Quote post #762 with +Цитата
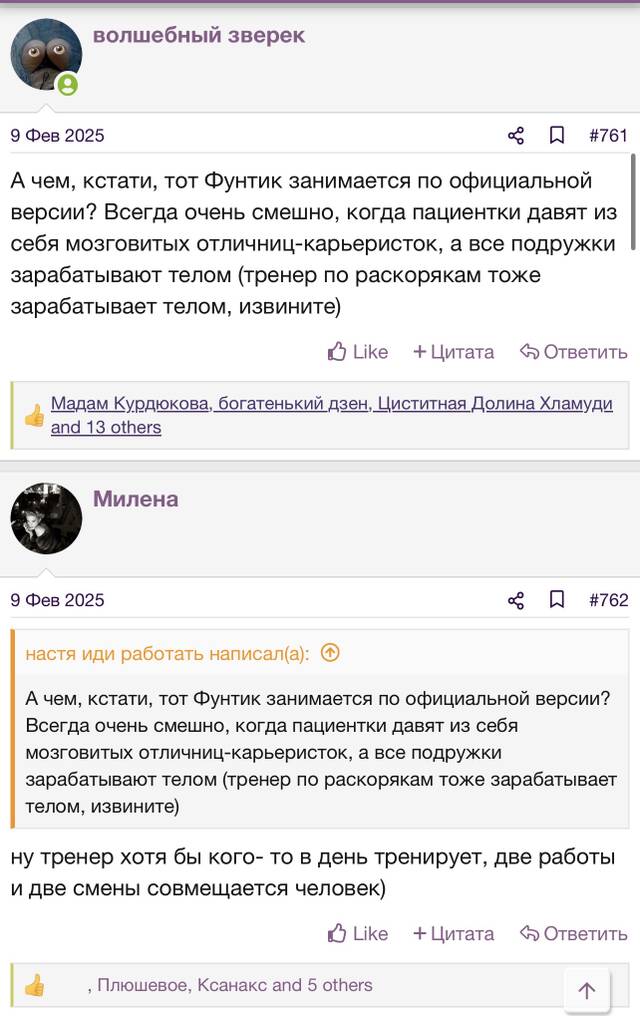640x1016 pixels. tap(453, 934)
